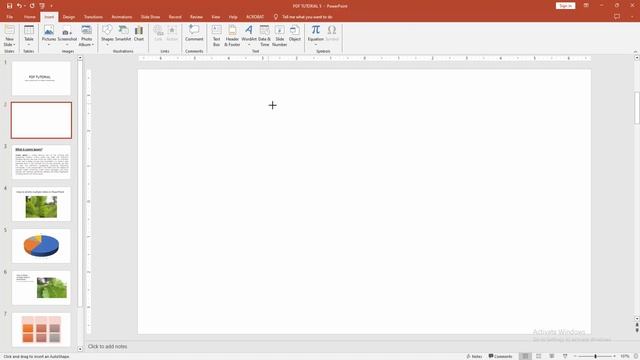Screen dimensions: 640x360
Task: Open the Help tab
Action: click(x=233, y=17)
